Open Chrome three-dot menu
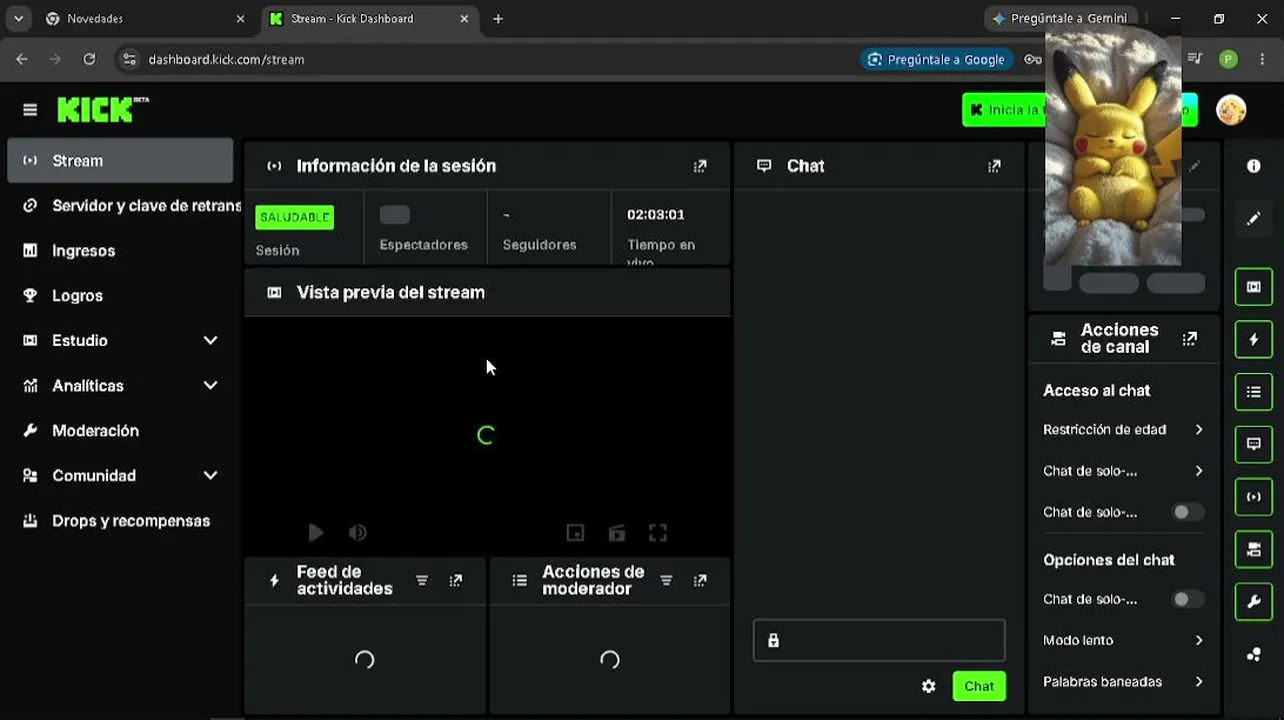Viewport: 1284px width, 720px height. [x=1263, y=59]
